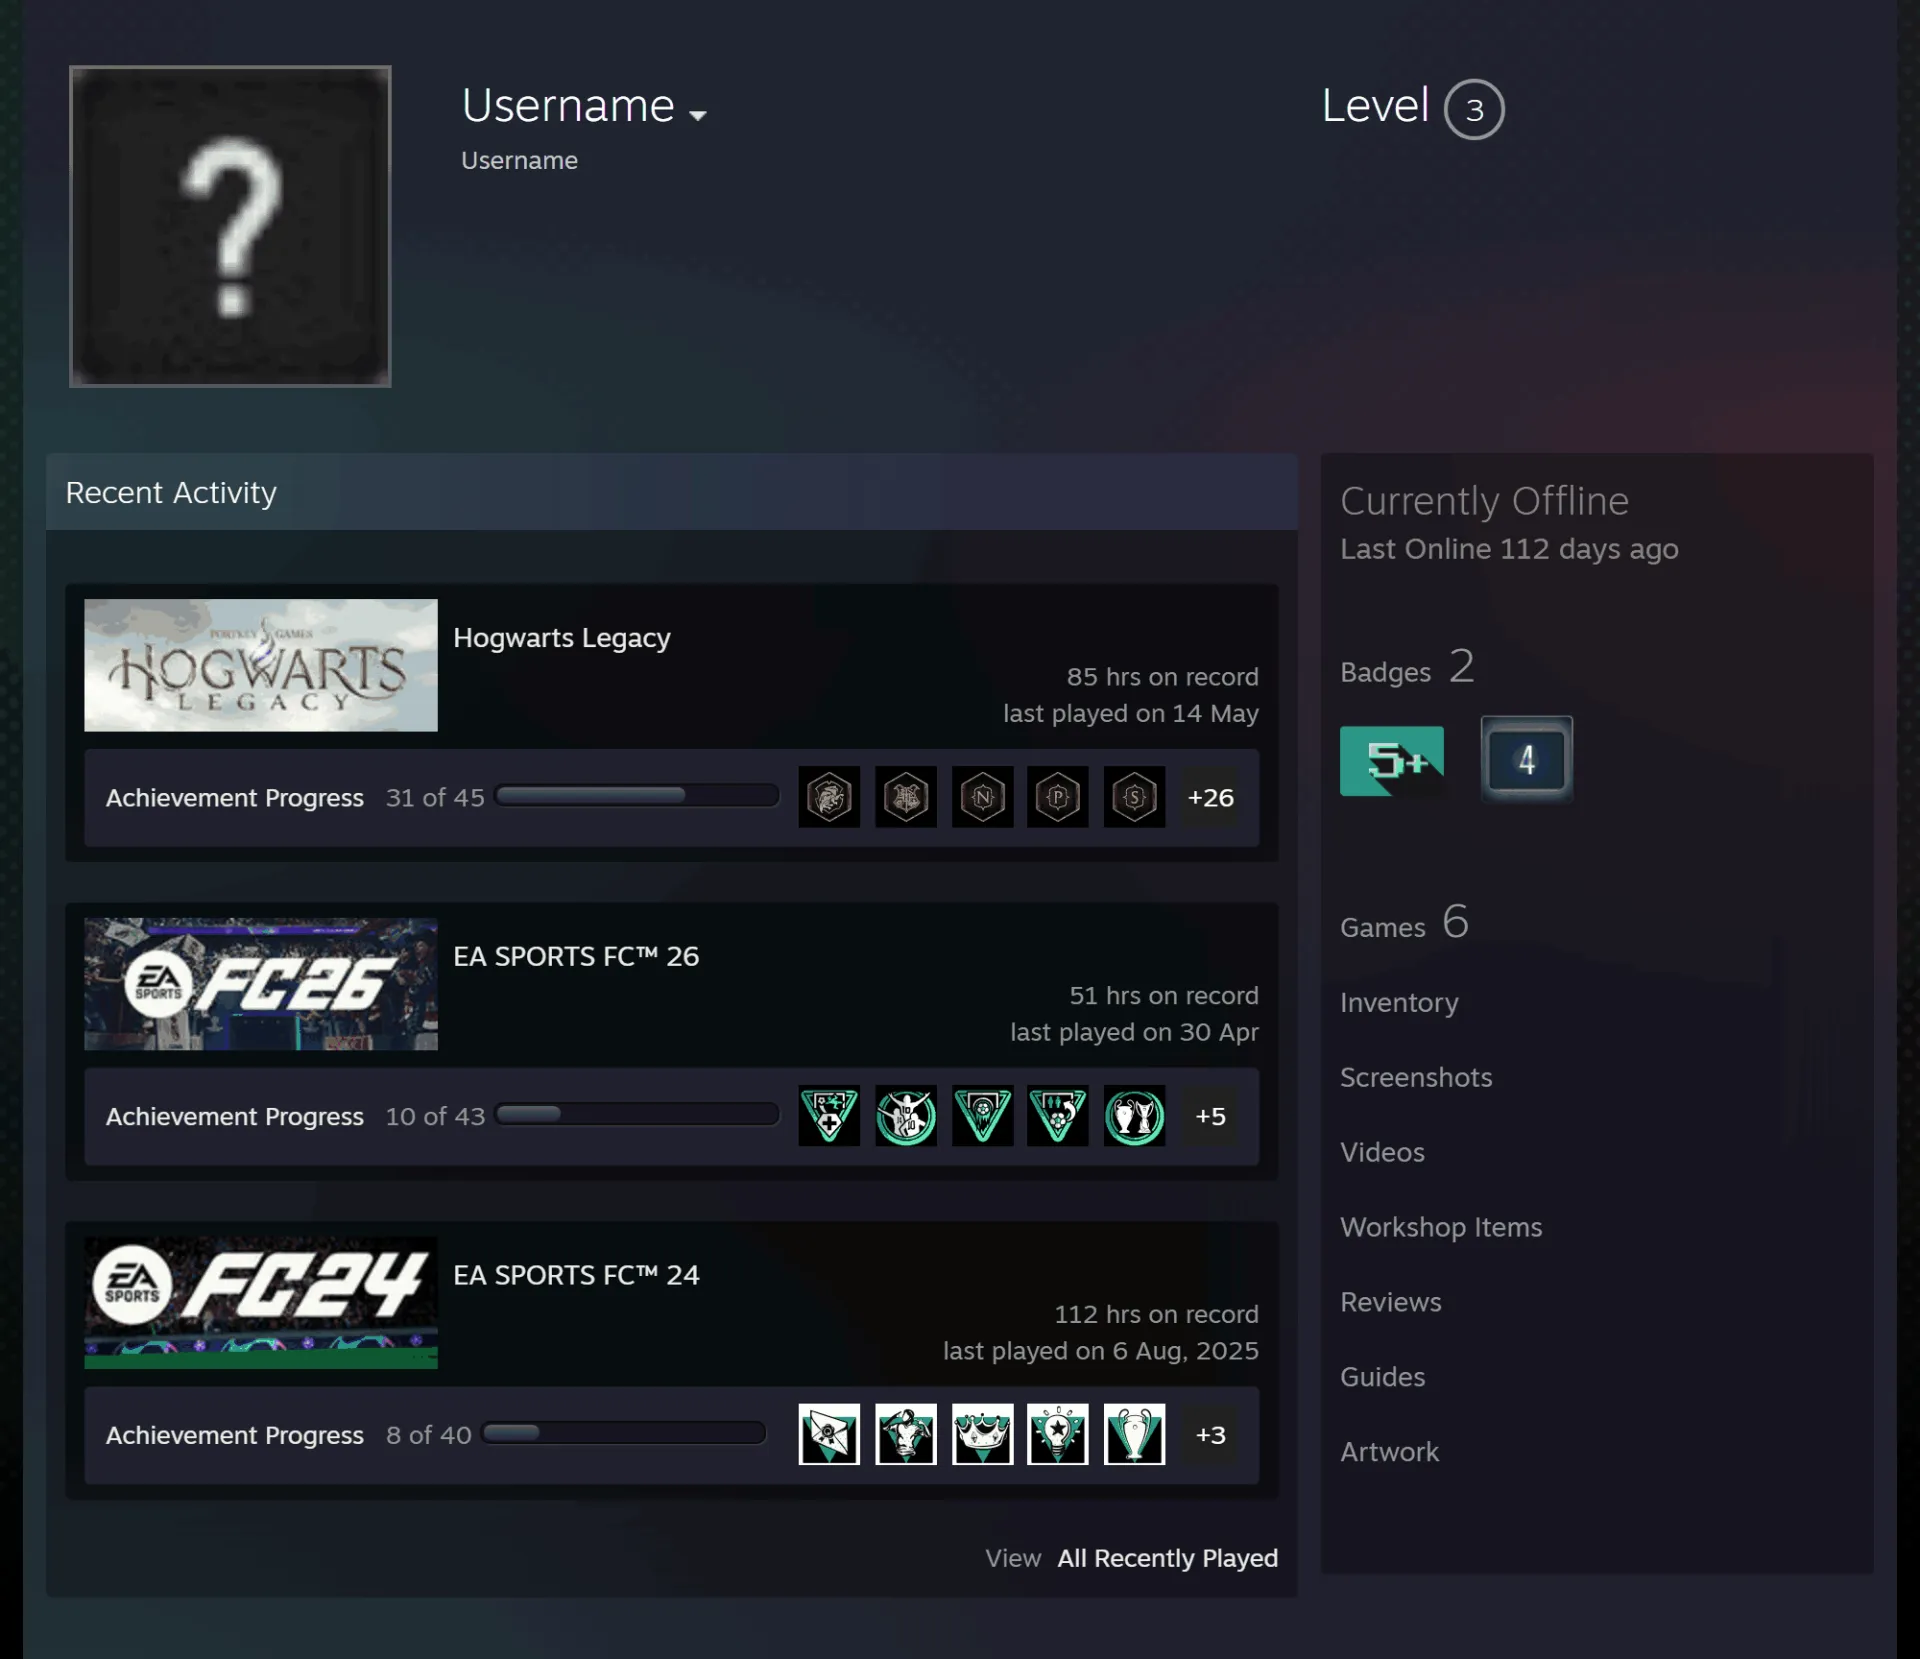Open All Recently Played link
The width and height of the screenshot is (1920, 1659).
coord(1167,1558)
